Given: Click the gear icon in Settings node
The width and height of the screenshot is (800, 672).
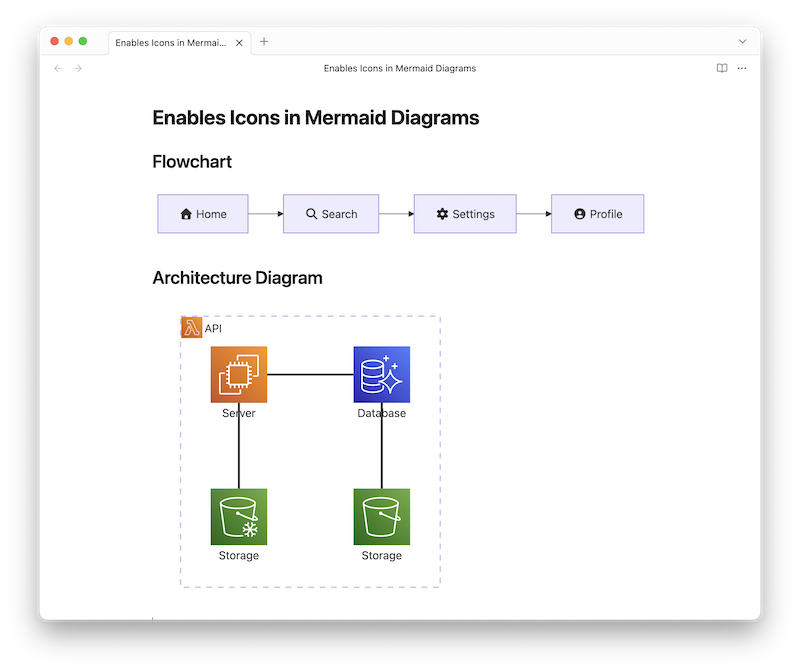Looking at the screenshot, I should pyautogui.click(x=442, y=214).
